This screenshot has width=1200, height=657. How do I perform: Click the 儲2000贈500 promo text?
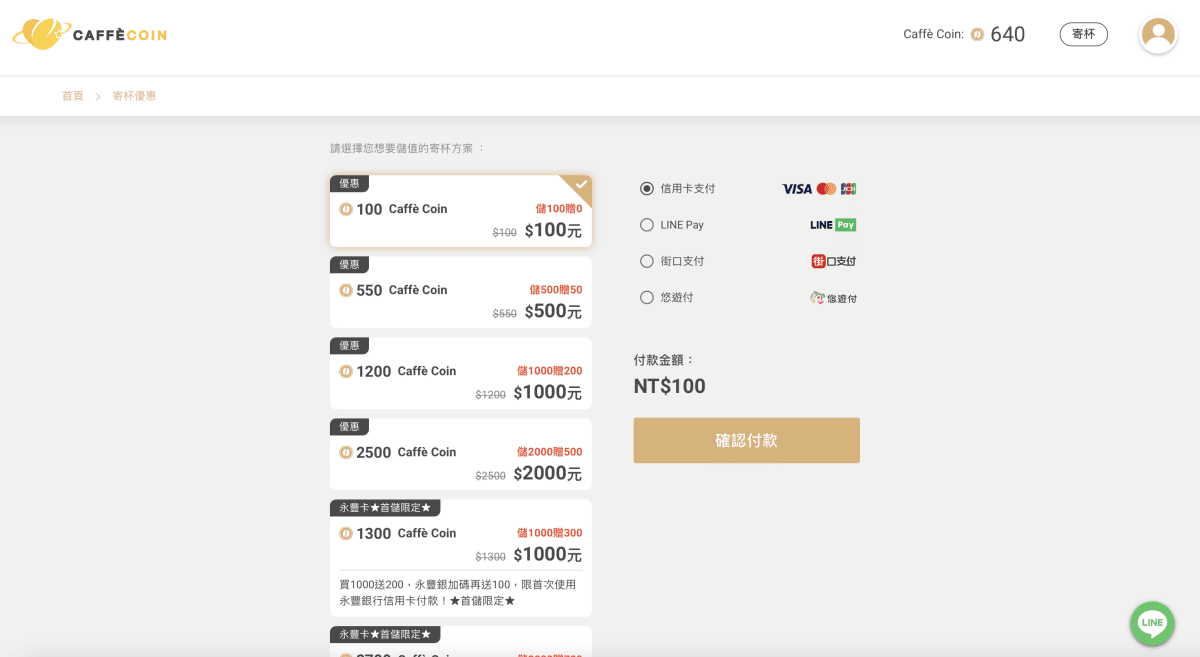point(549,452)
